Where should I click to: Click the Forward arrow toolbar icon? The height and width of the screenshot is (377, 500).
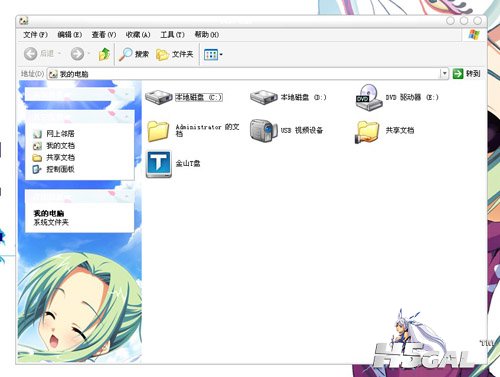tap(77, 54)
